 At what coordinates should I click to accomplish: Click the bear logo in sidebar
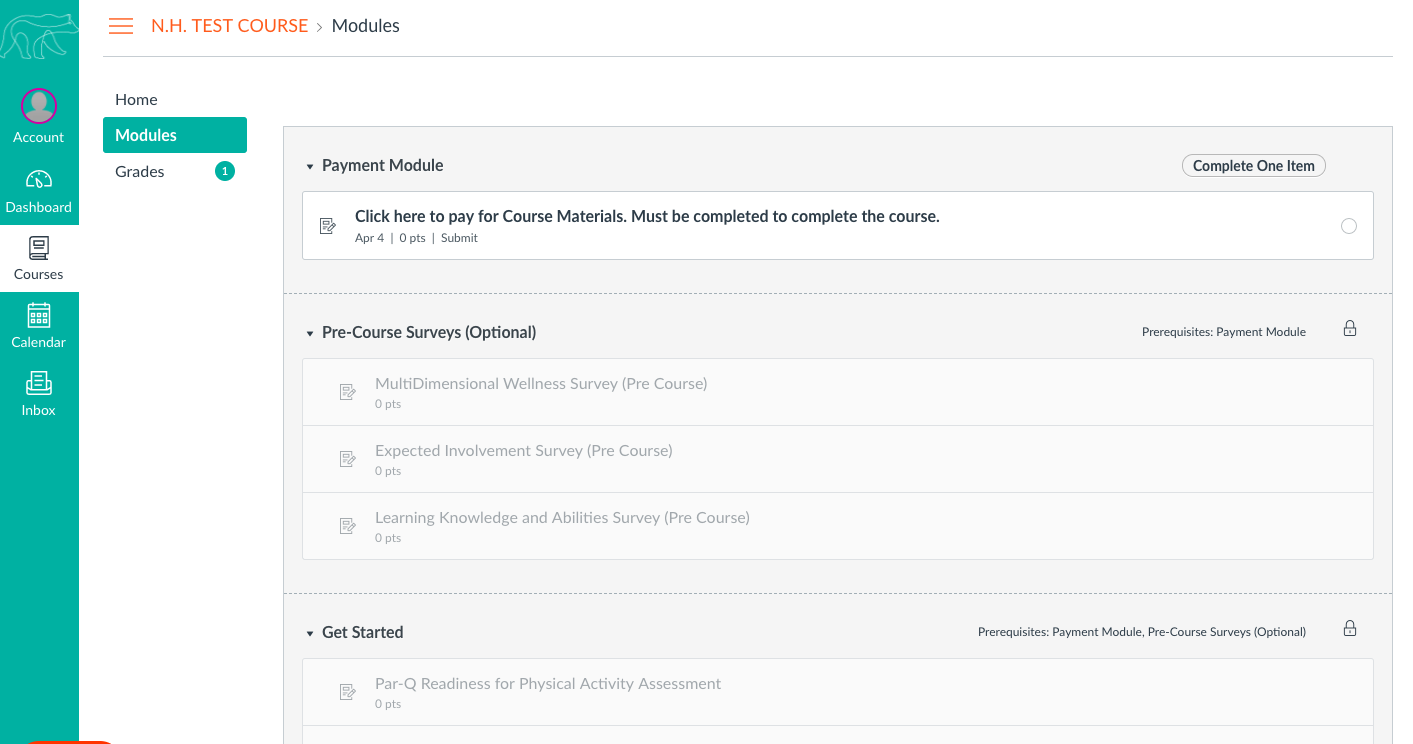(38, 35)
